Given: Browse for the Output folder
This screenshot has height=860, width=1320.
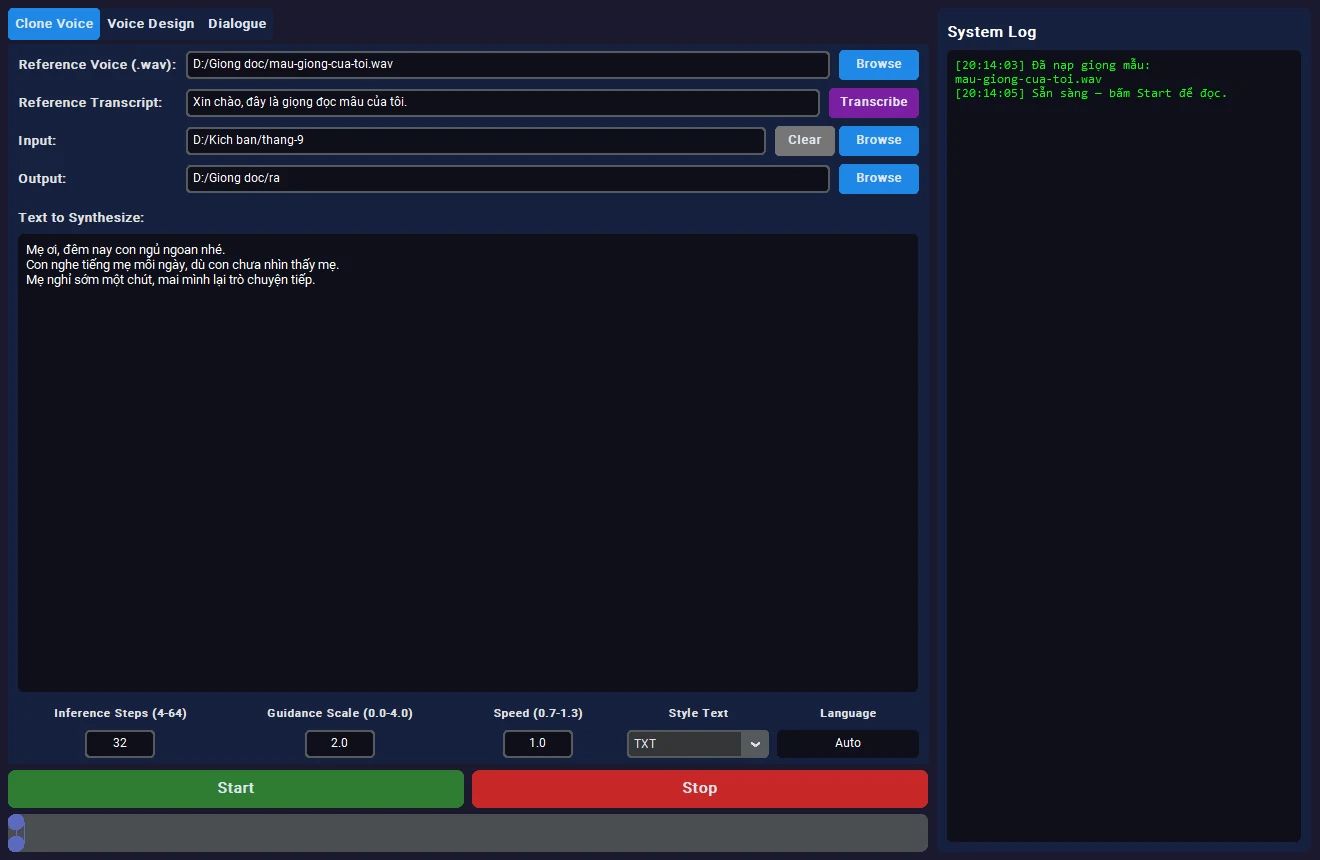Looking at the screenshot, I should [x=879, y=178].
